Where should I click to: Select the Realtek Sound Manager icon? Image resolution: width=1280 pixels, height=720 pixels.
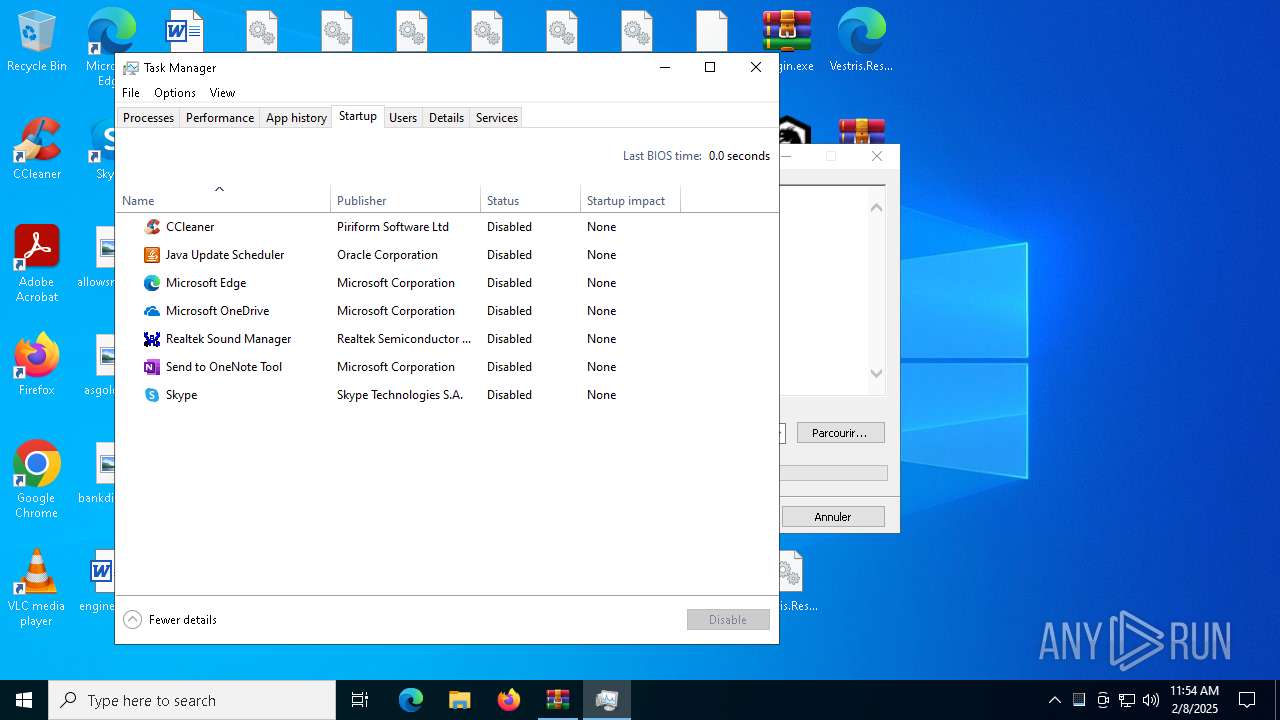(152, 339)
